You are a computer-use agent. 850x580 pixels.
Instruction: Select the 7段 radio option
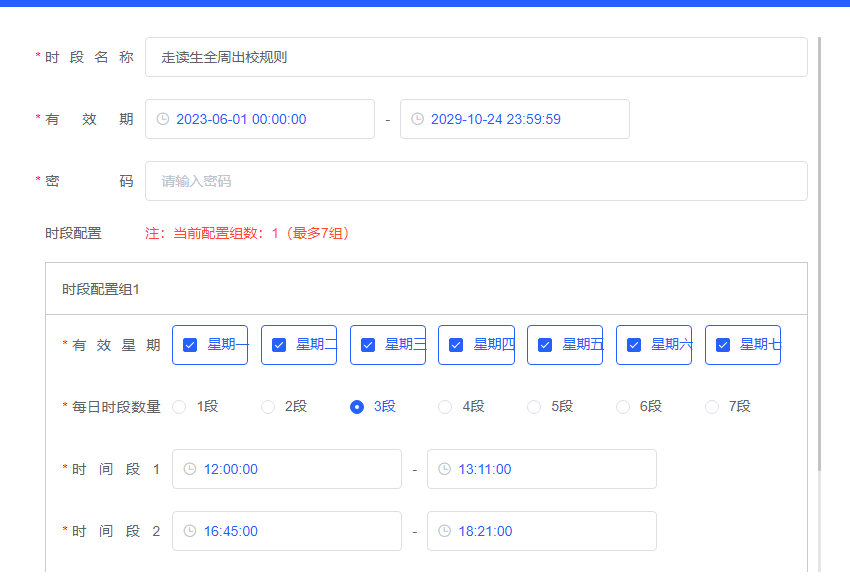(712, 407)
